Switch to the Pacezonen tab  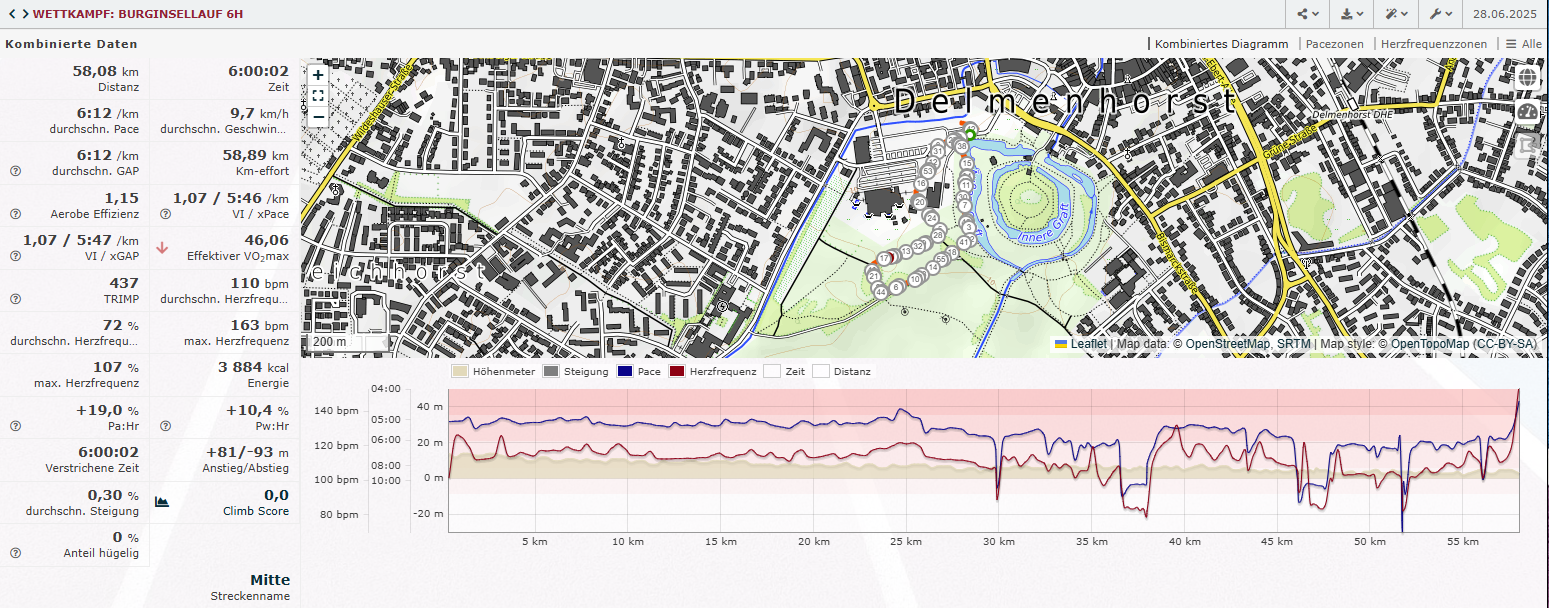[1334, 44]
